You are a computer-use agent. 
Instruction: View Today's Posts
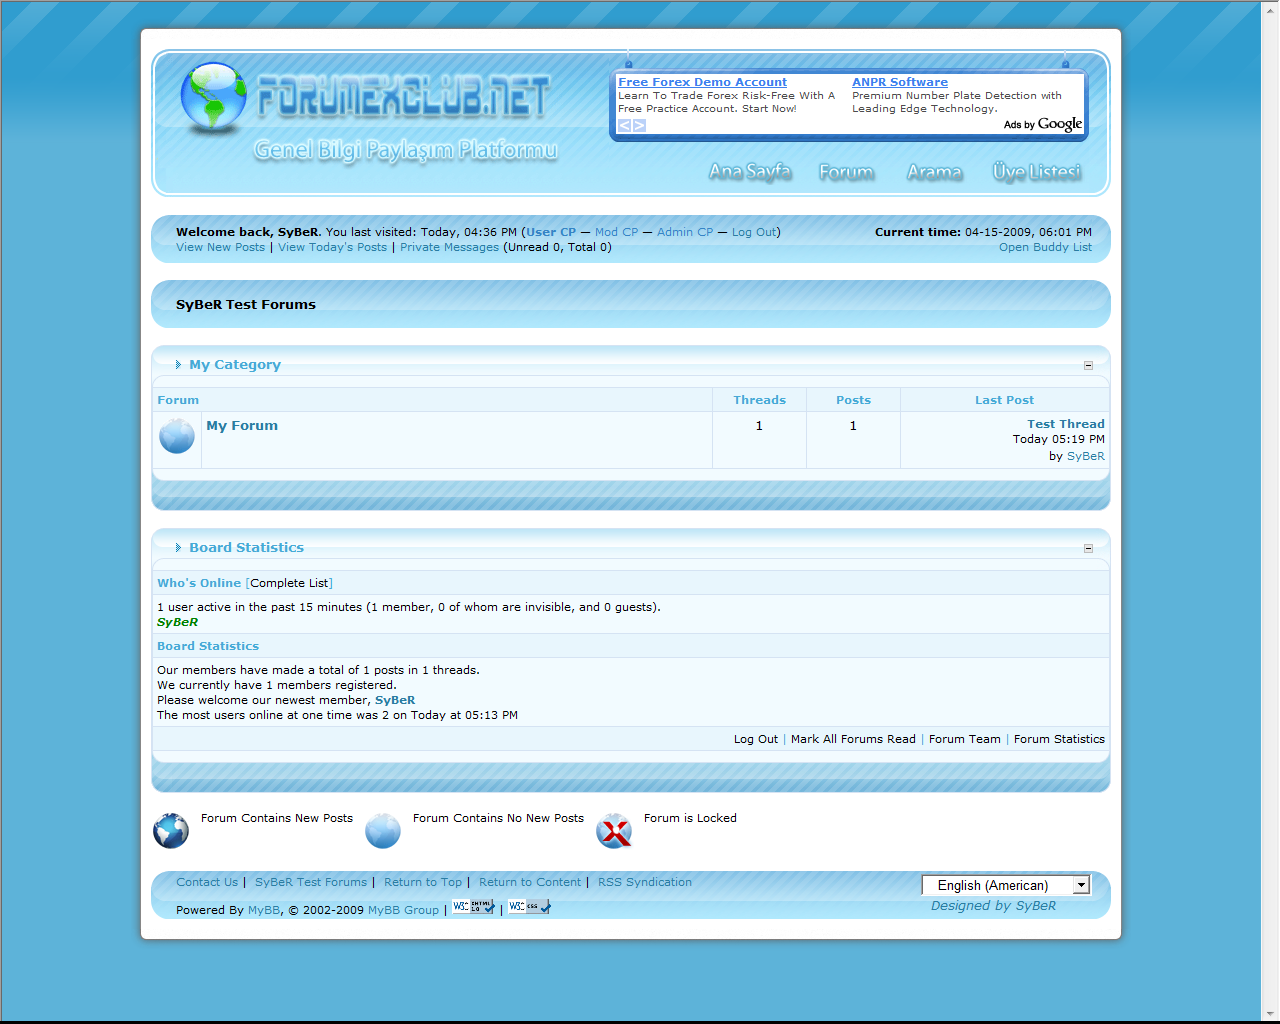pyautogui.click(x=332, y=247)
